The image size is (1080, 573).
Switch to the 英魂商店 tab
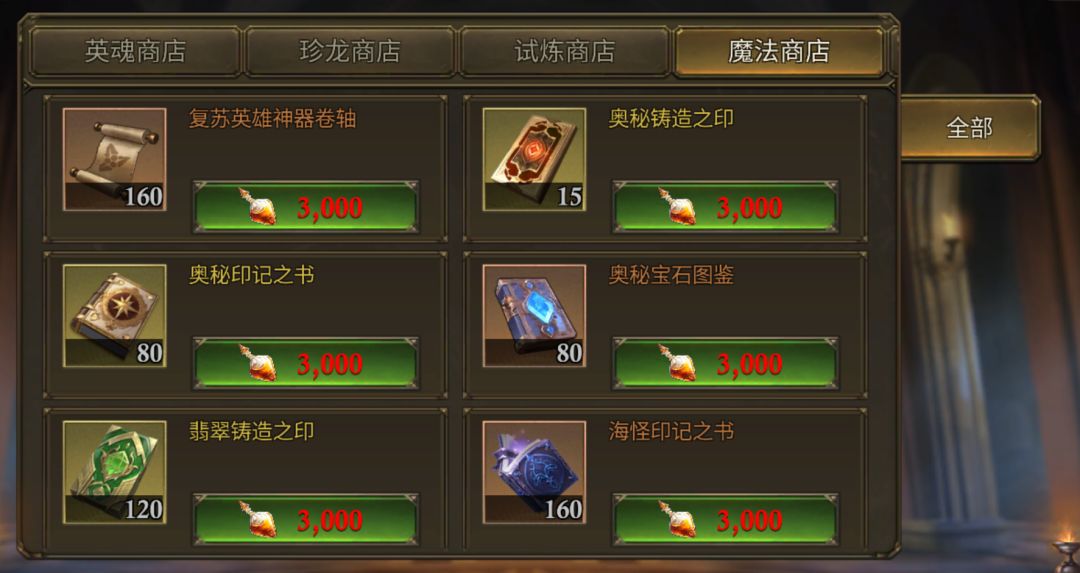click(135, 52)
